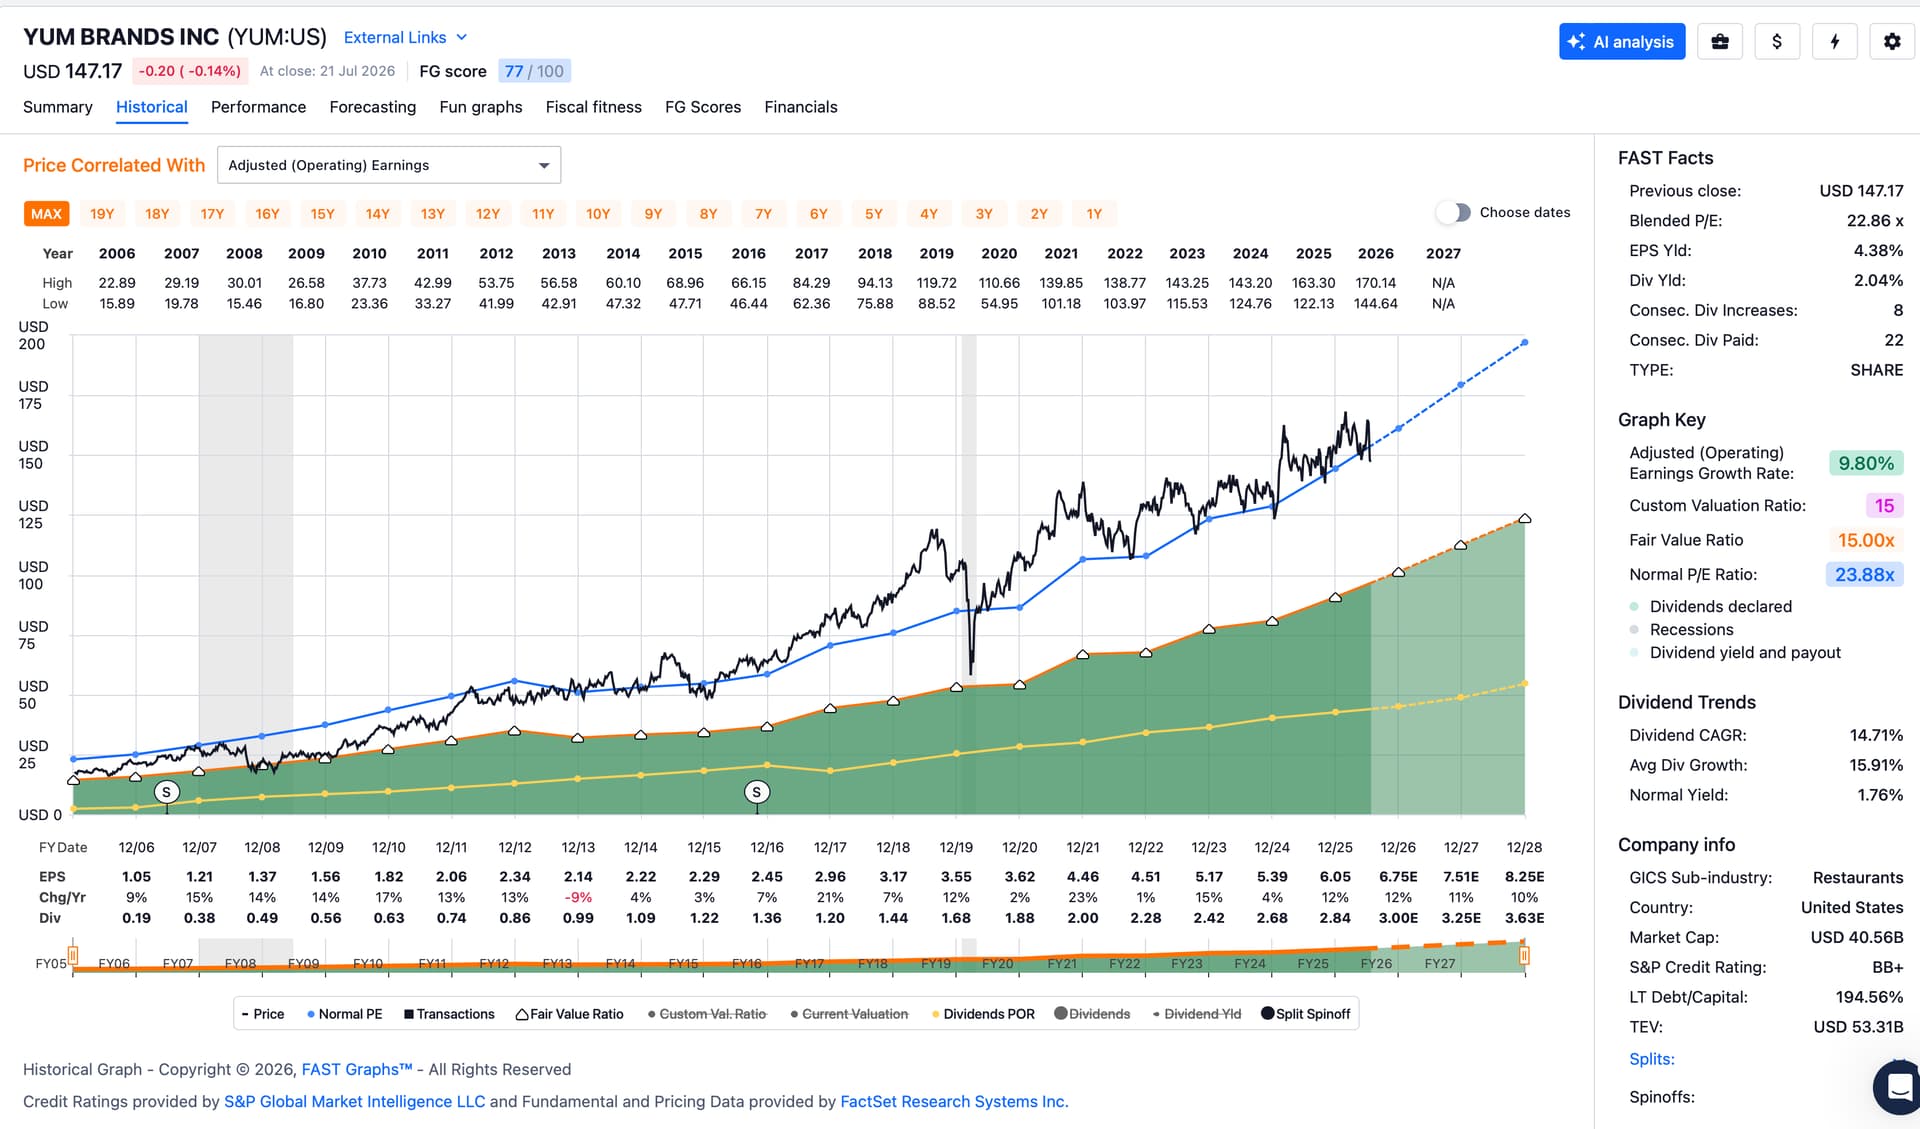Go to the Forecasting tab
1920x1129 pixels.
373,107
